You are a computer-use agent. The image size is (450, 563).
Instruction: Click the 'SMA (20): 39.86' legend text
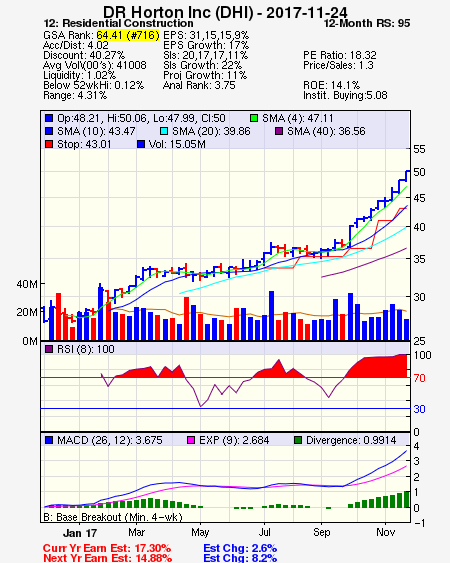pos(211,131)
